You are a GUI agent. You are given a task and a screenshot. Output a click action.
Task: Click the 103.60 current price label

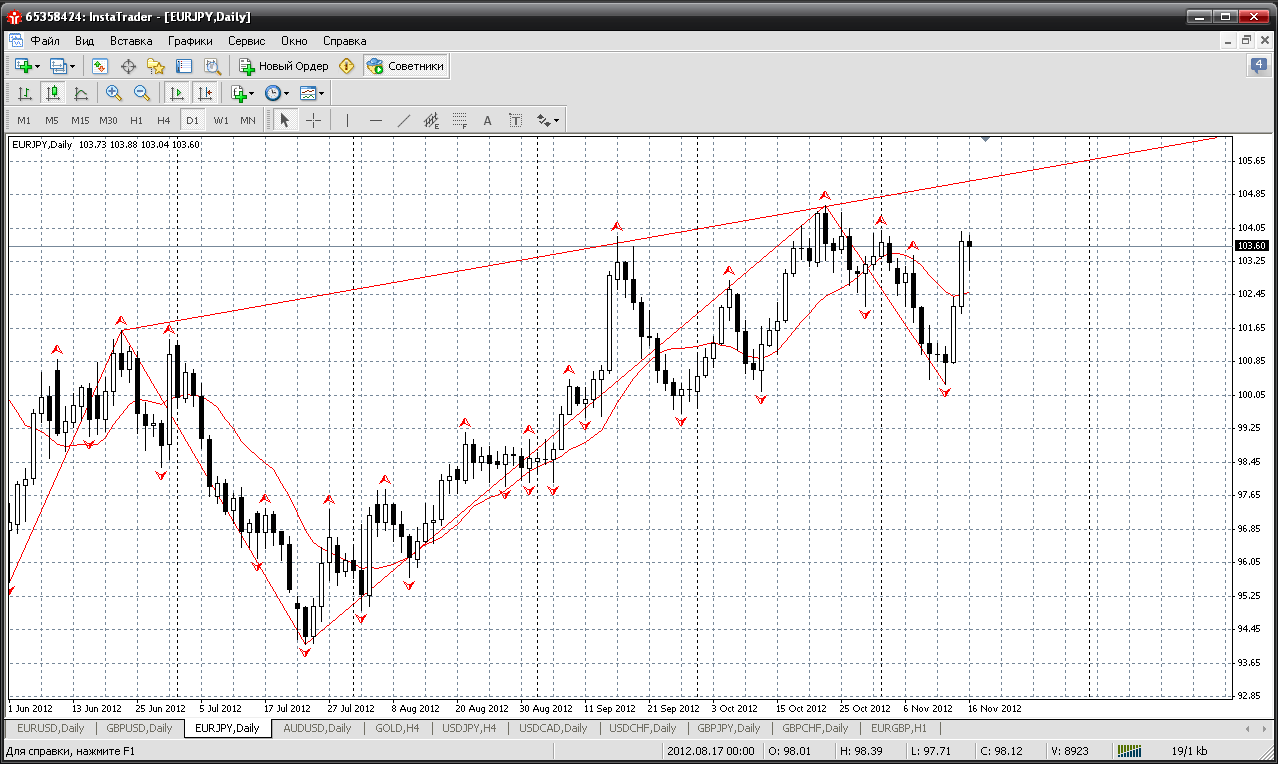(x=1252, y=245)
